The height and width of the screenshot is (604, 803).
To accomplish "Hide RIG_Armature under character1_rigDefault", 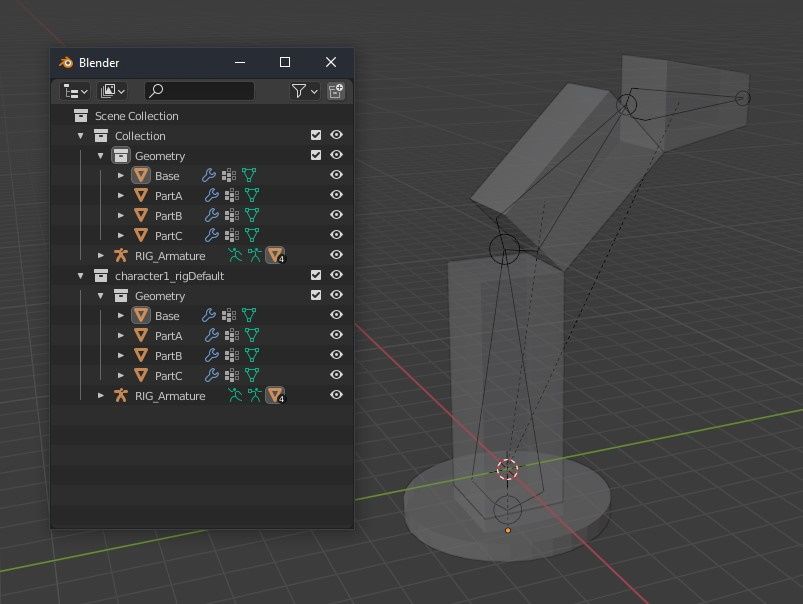I will 336,394.
